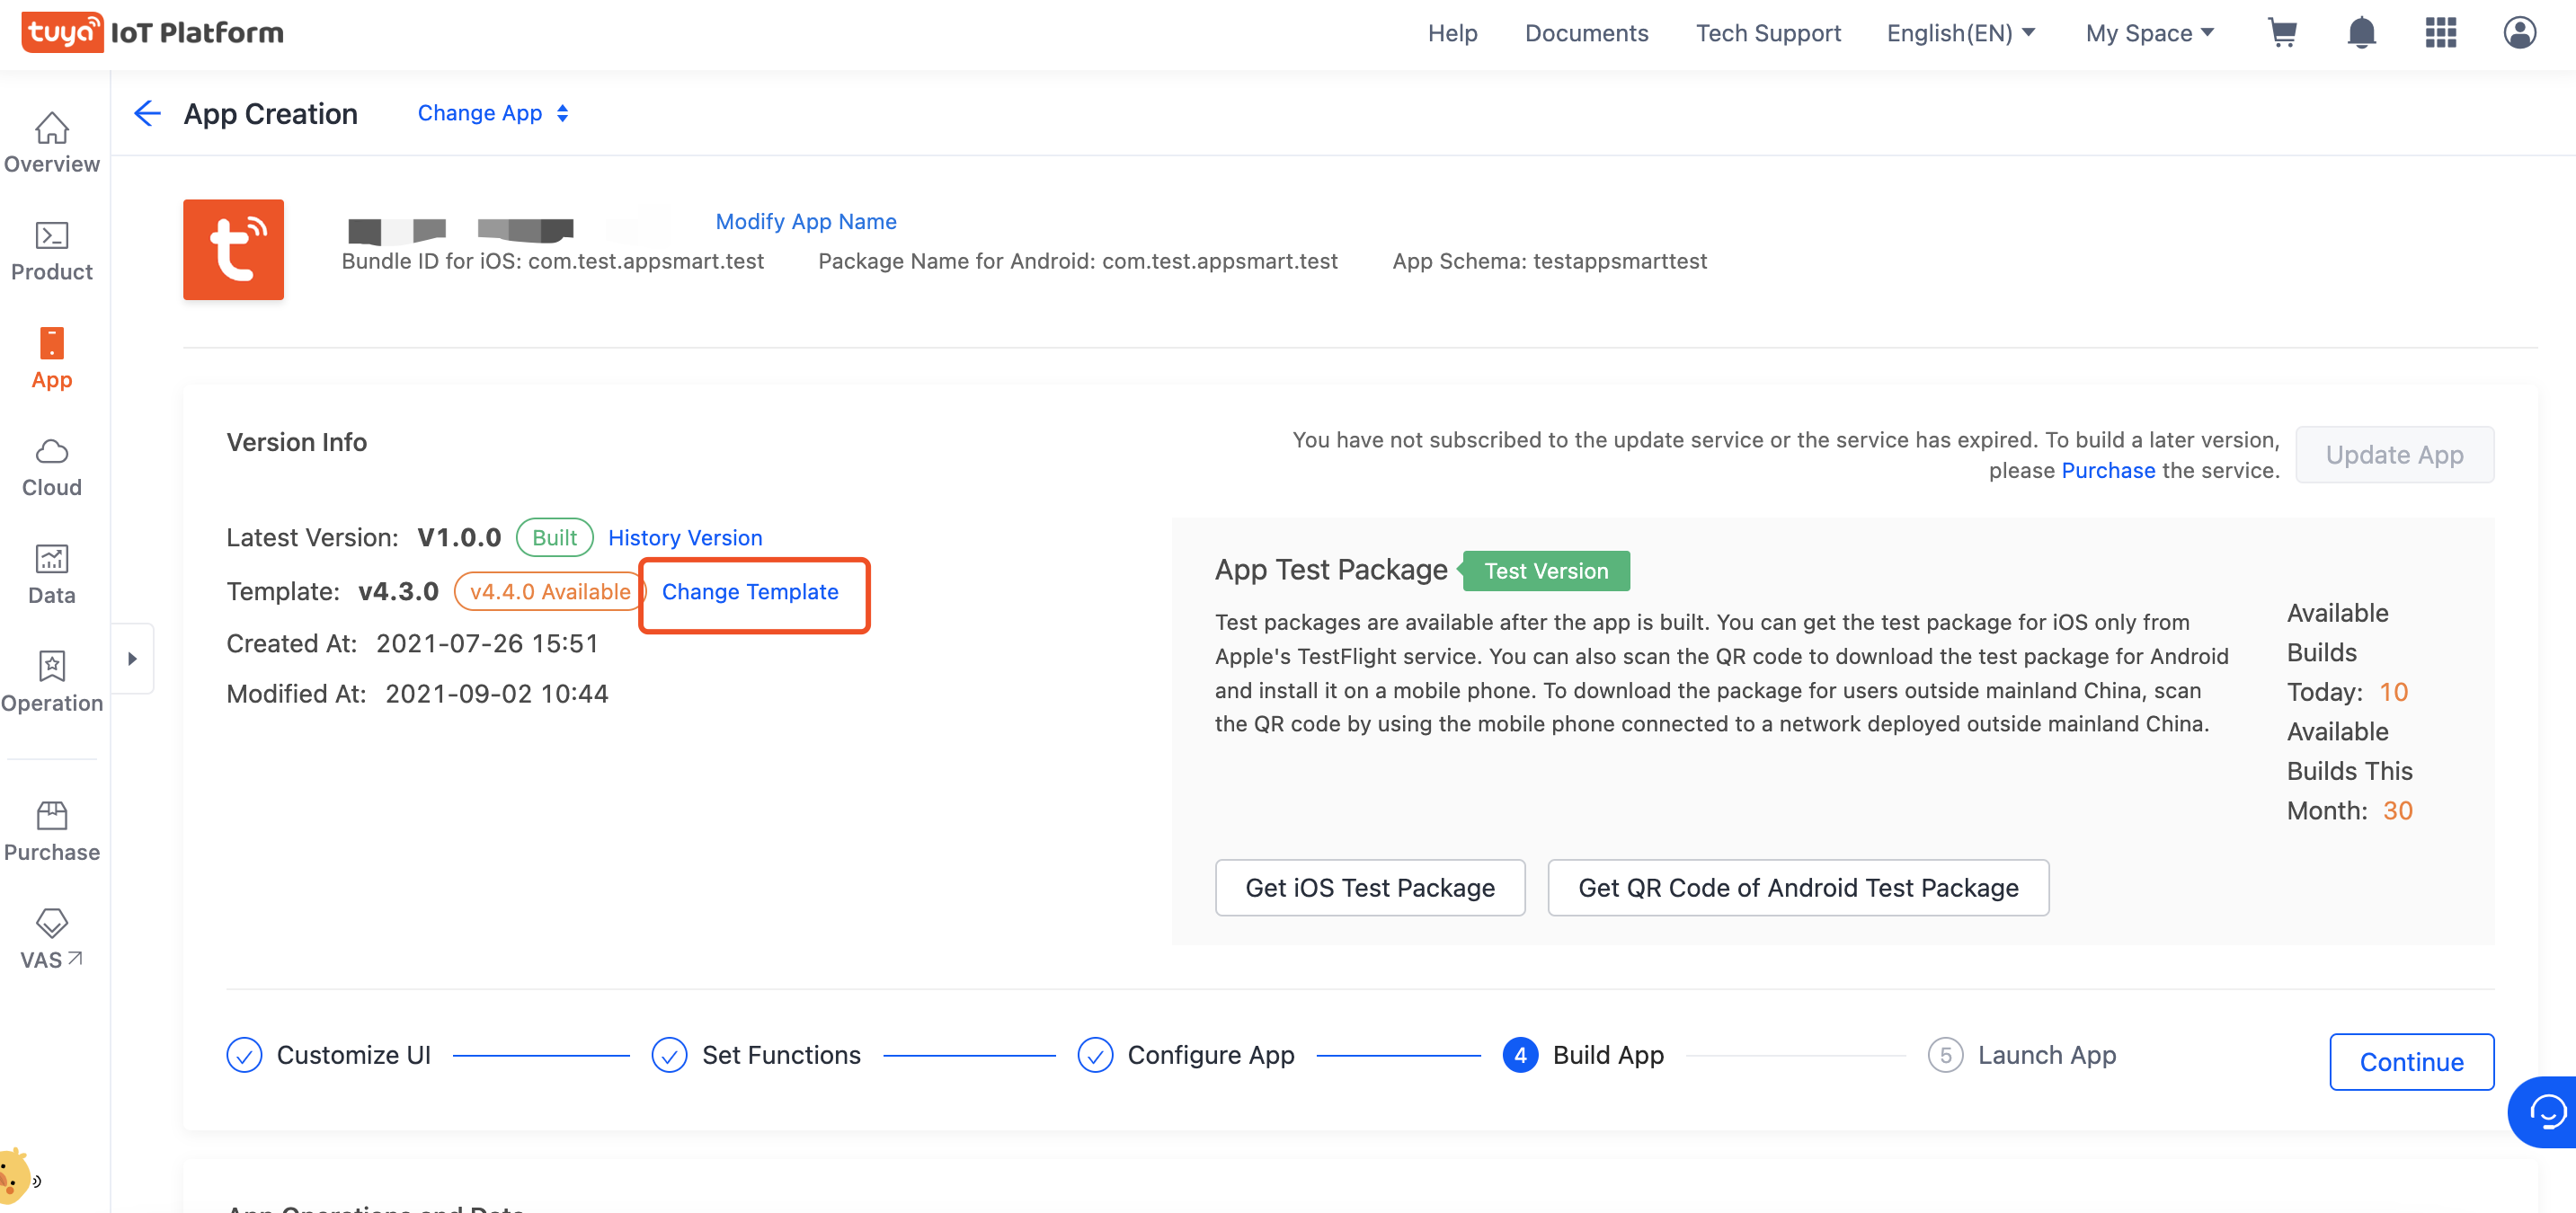Open the apps grid menu
The width and height of the screenshot is (2576, 1213).
tap(2441, 33)
